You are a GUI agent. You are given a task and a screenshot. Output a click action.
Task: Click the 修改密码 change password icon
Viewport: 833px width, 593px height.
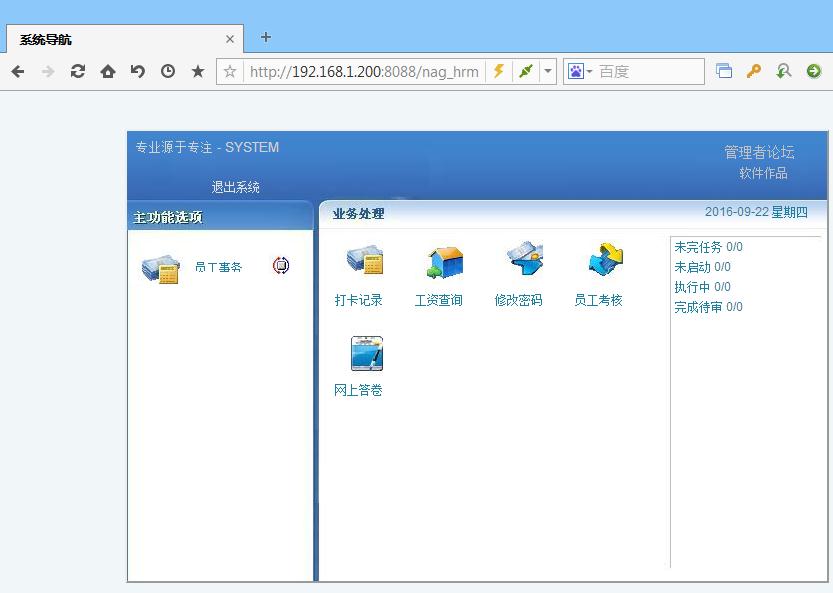click(x=524, y=260)
